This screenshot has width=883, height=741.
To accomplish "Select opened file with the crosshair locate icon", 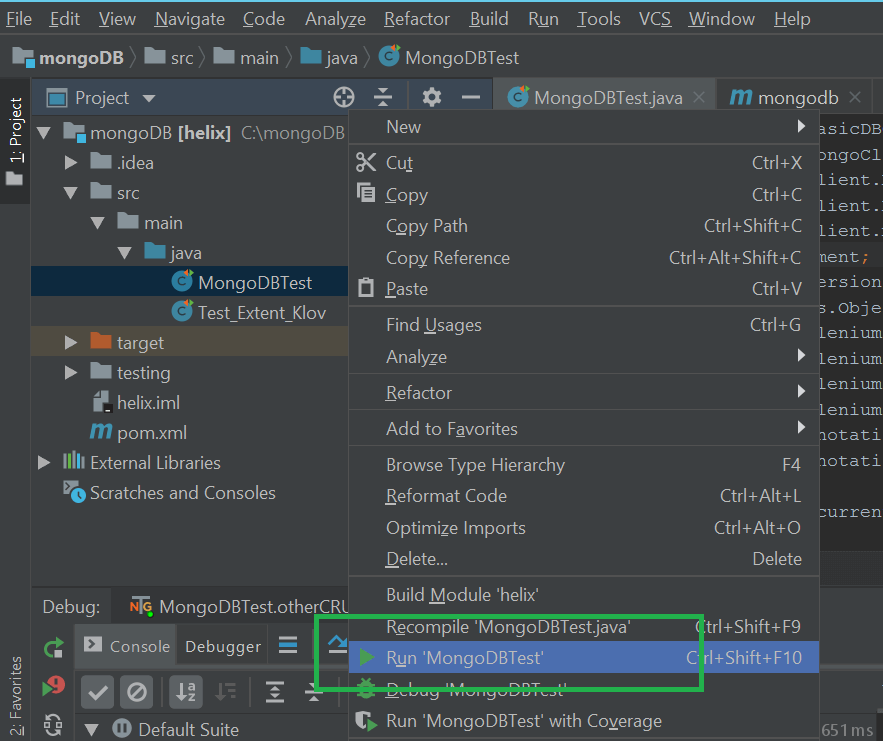I will pyautogui.click(x=344, y=96).
